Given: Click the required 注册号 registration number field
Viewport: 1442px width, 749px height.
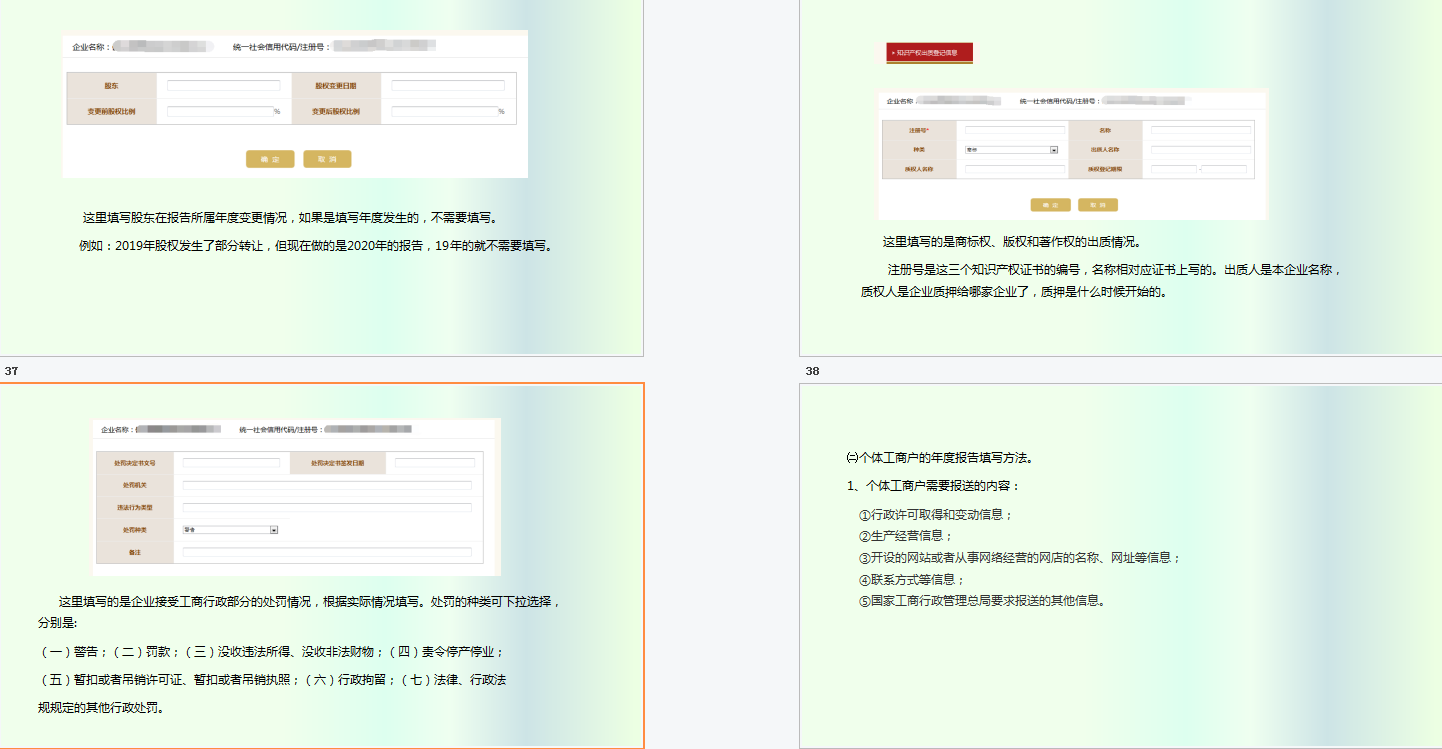Looking at the screenshot, I should click(1015, 130).
